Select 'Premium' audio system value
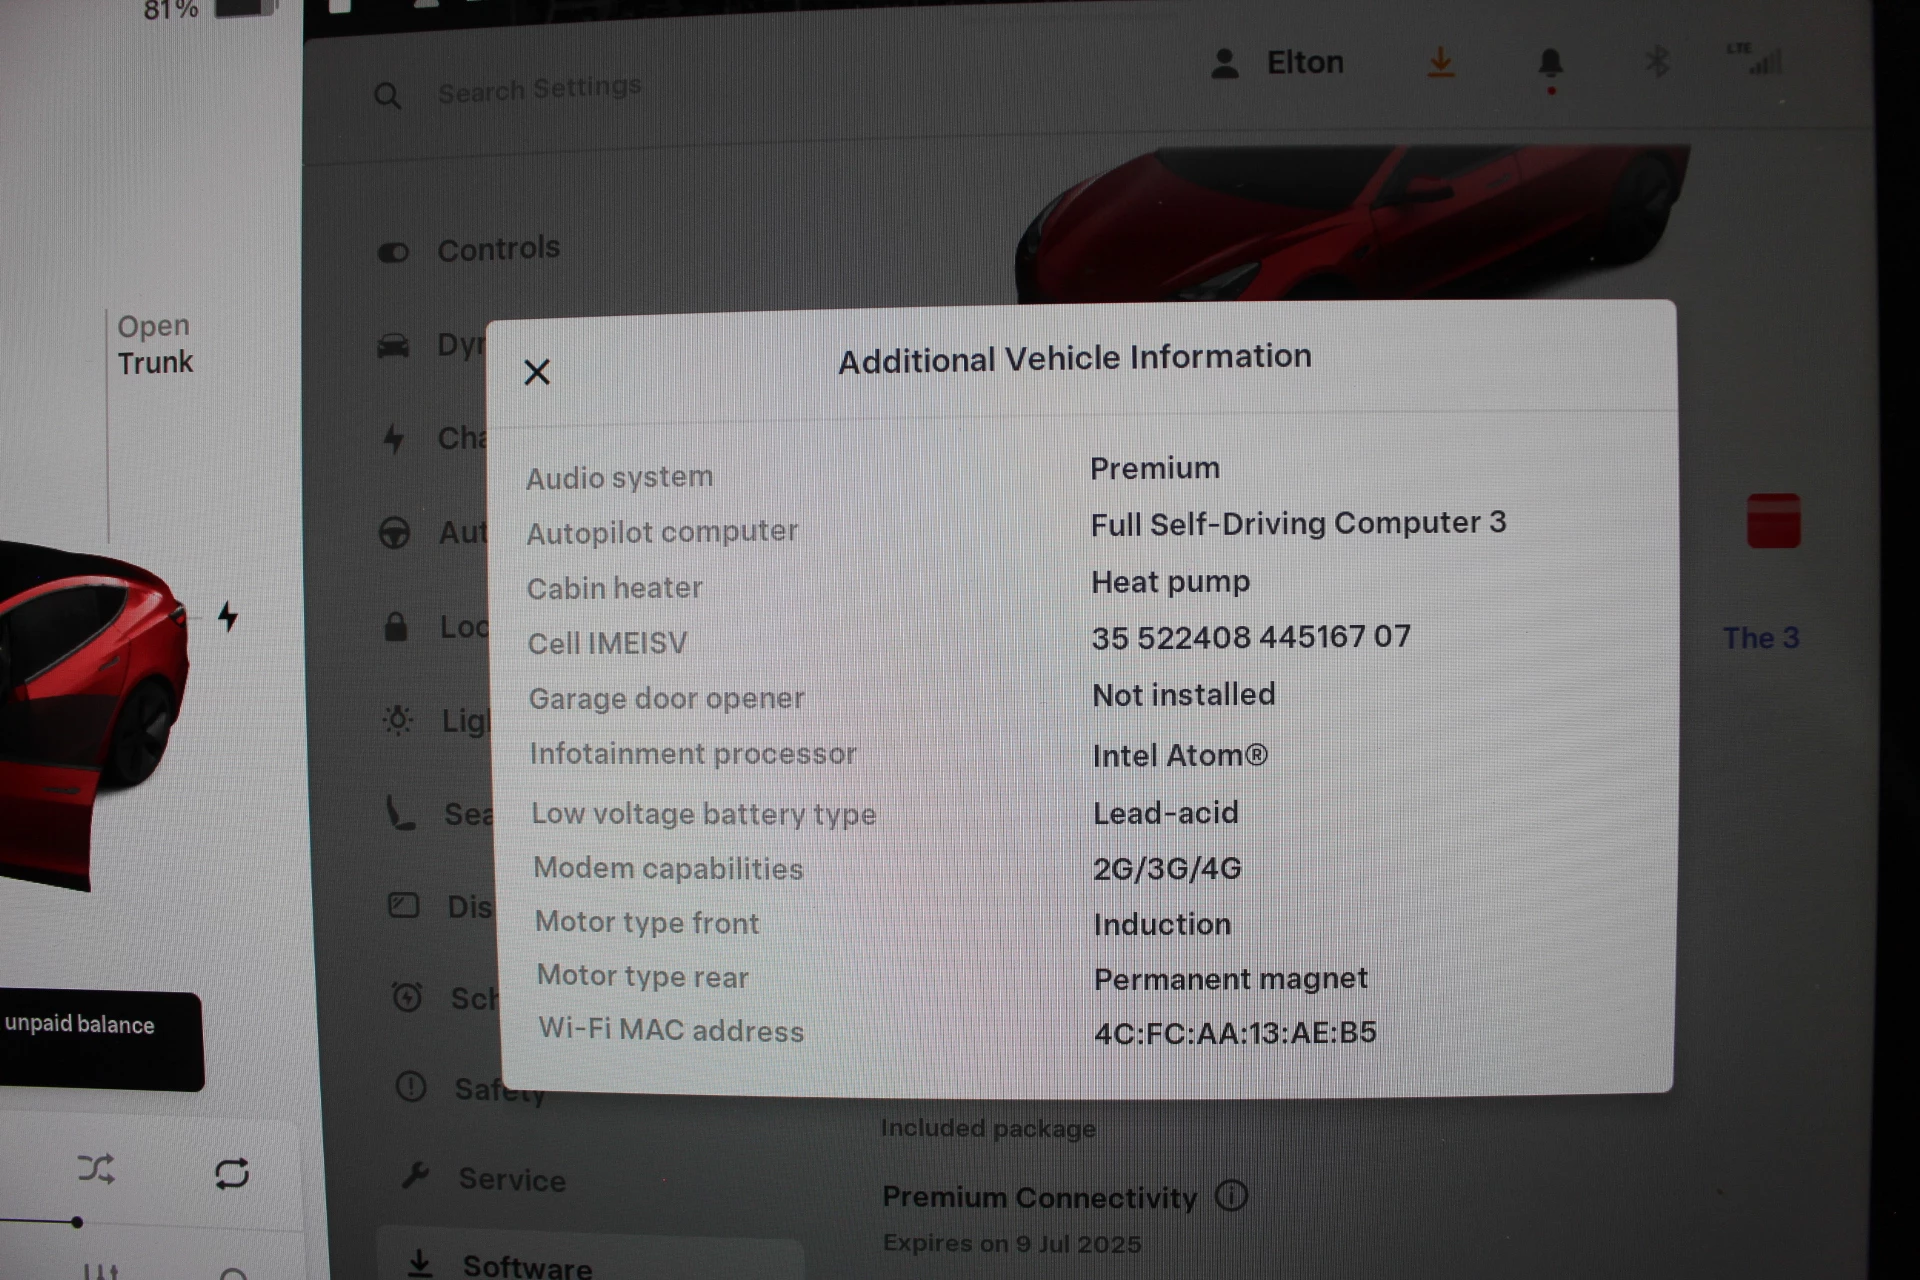 click(1155, 468)
